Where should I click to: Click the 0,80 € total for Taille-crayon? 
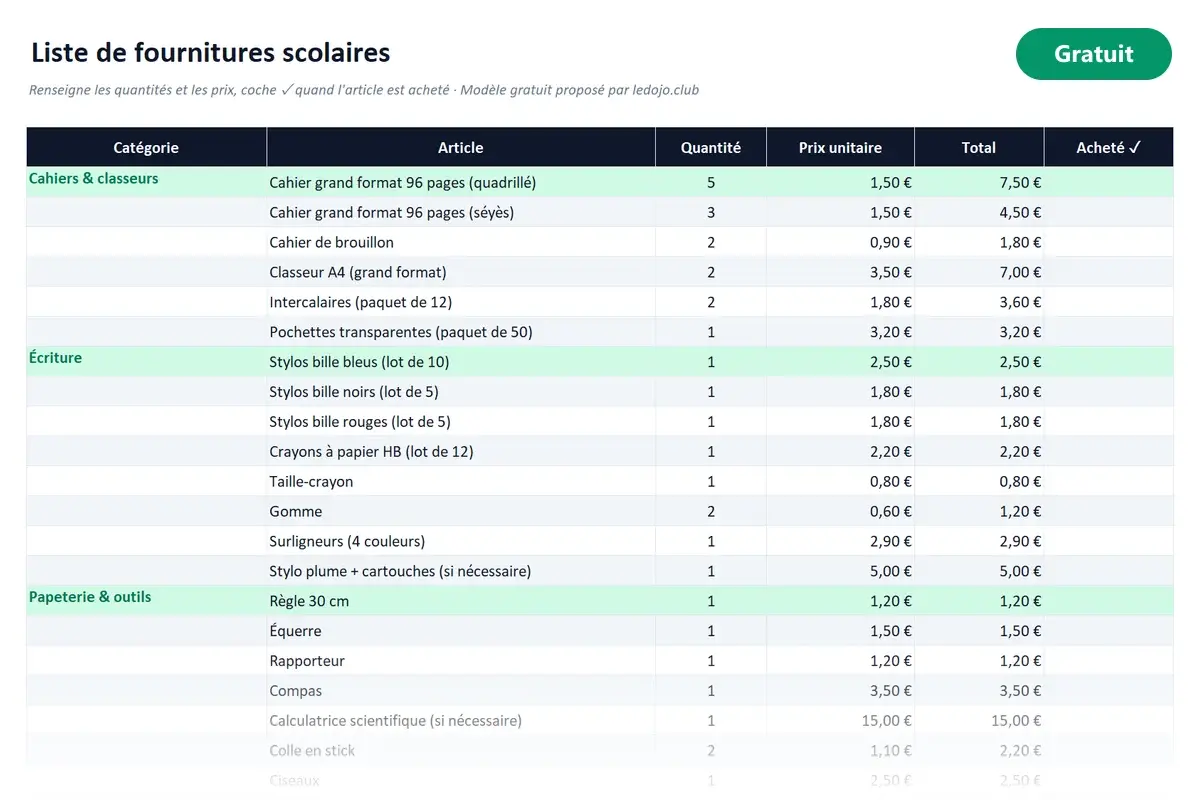(979, 481)
